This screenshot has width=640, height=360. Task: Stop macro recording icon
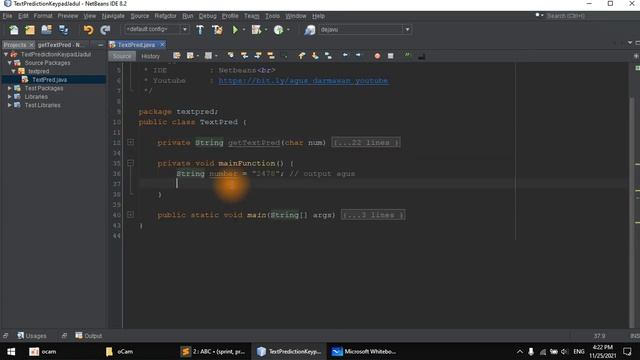(x=391, y=56)
